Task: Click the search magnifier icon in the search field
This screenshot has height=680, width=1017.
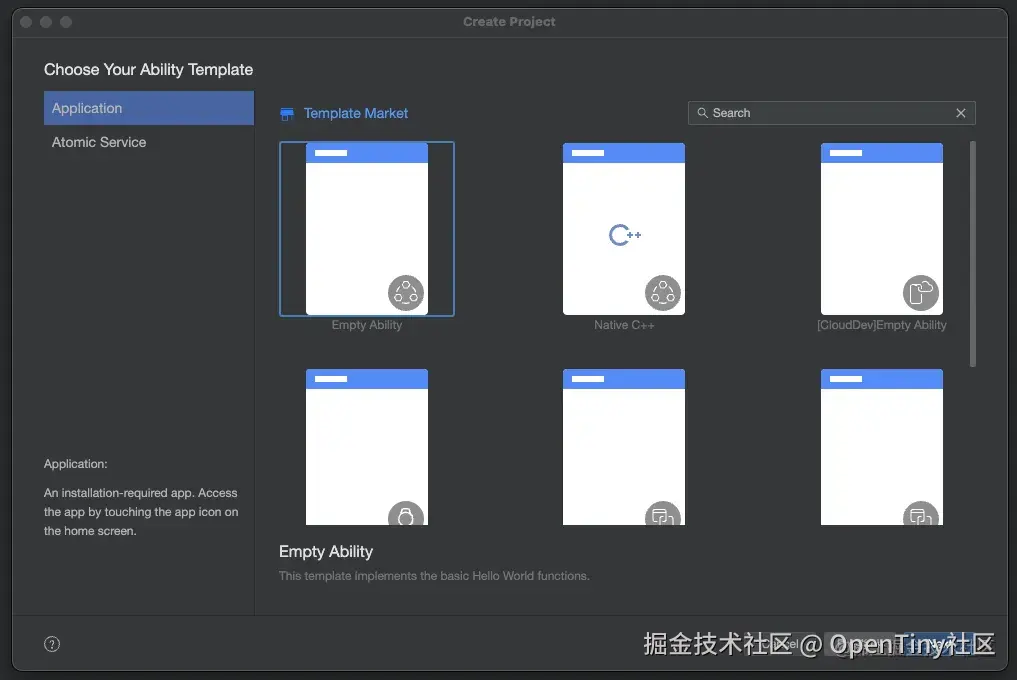Action: coord(703,113)
